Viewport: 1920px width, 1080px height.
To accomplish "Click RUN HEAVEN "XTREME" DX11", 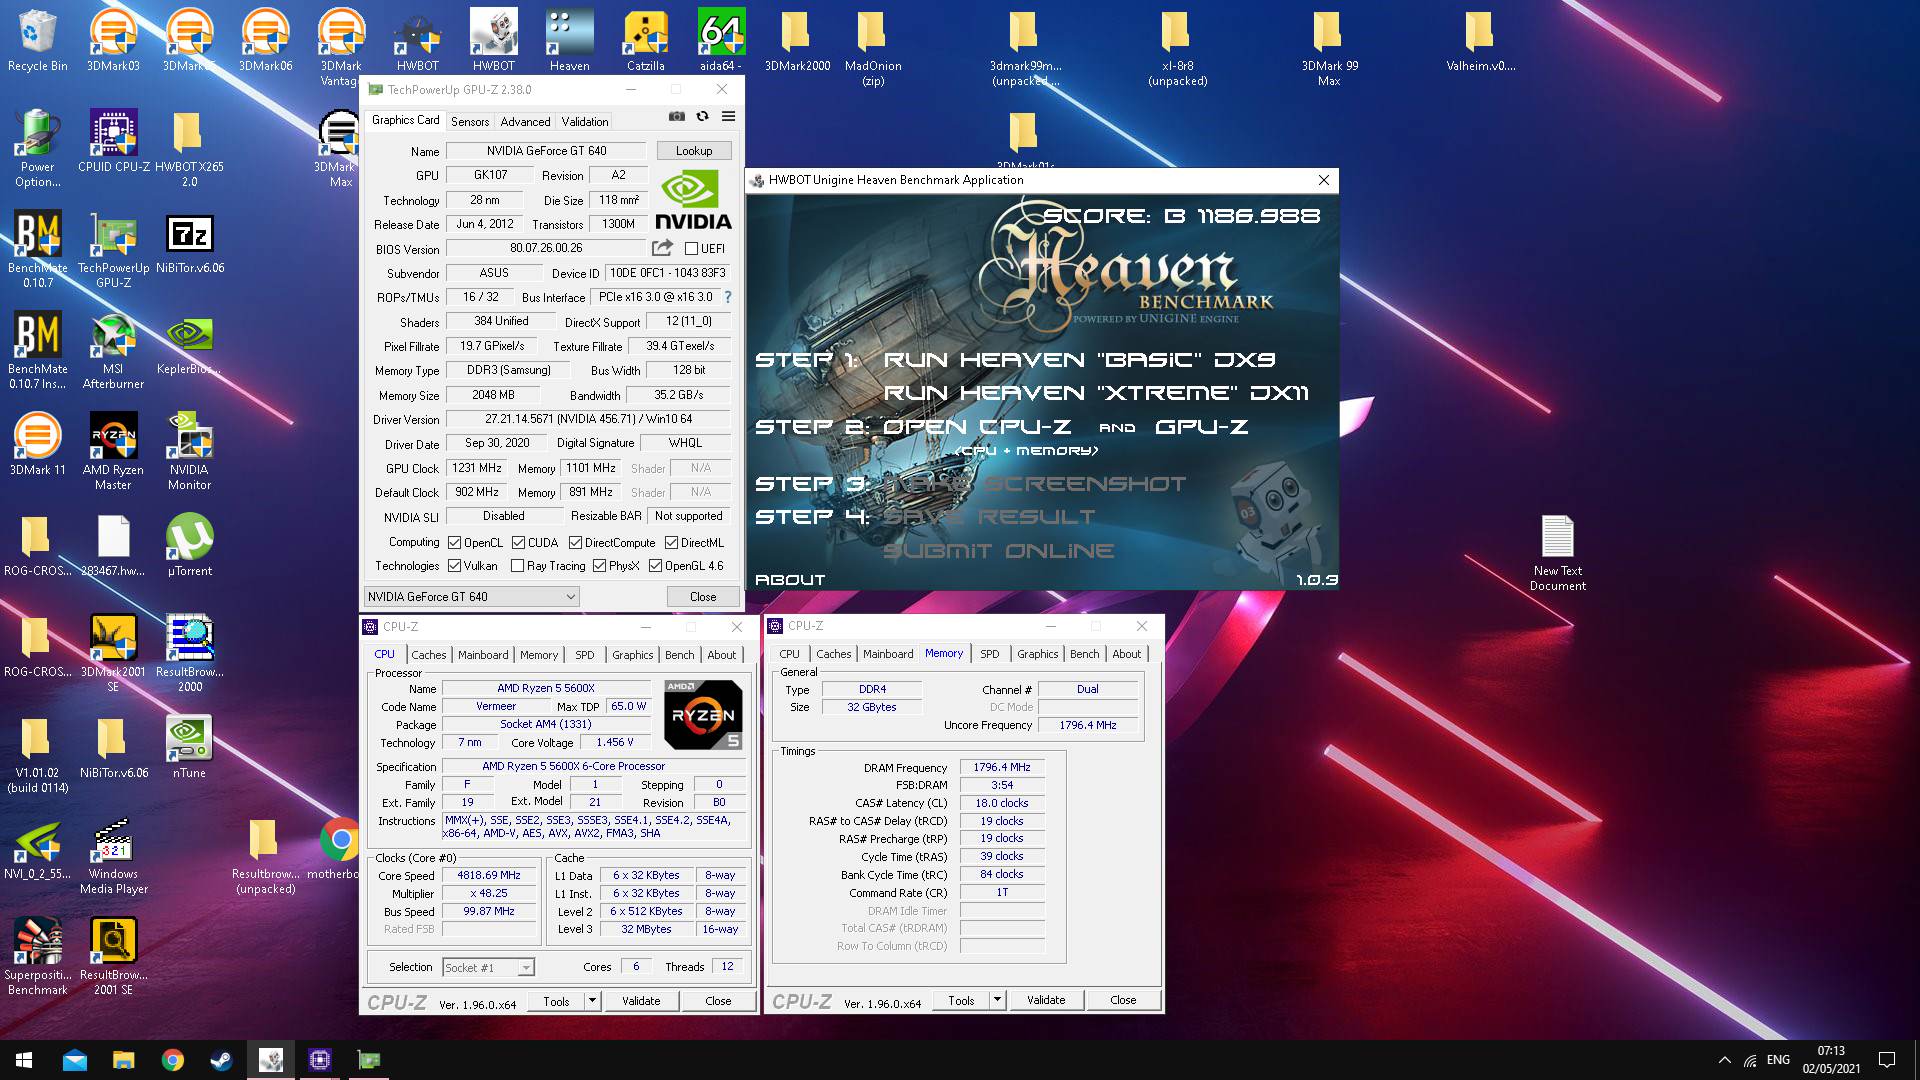I will (1096, 393).
